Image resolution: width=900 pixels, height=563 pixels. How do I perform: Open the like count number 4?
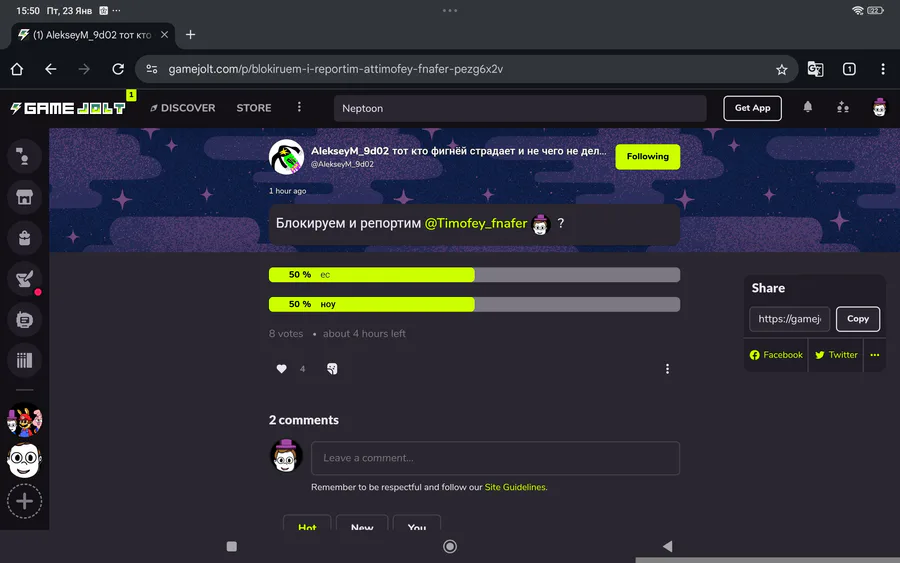(302, 369)
